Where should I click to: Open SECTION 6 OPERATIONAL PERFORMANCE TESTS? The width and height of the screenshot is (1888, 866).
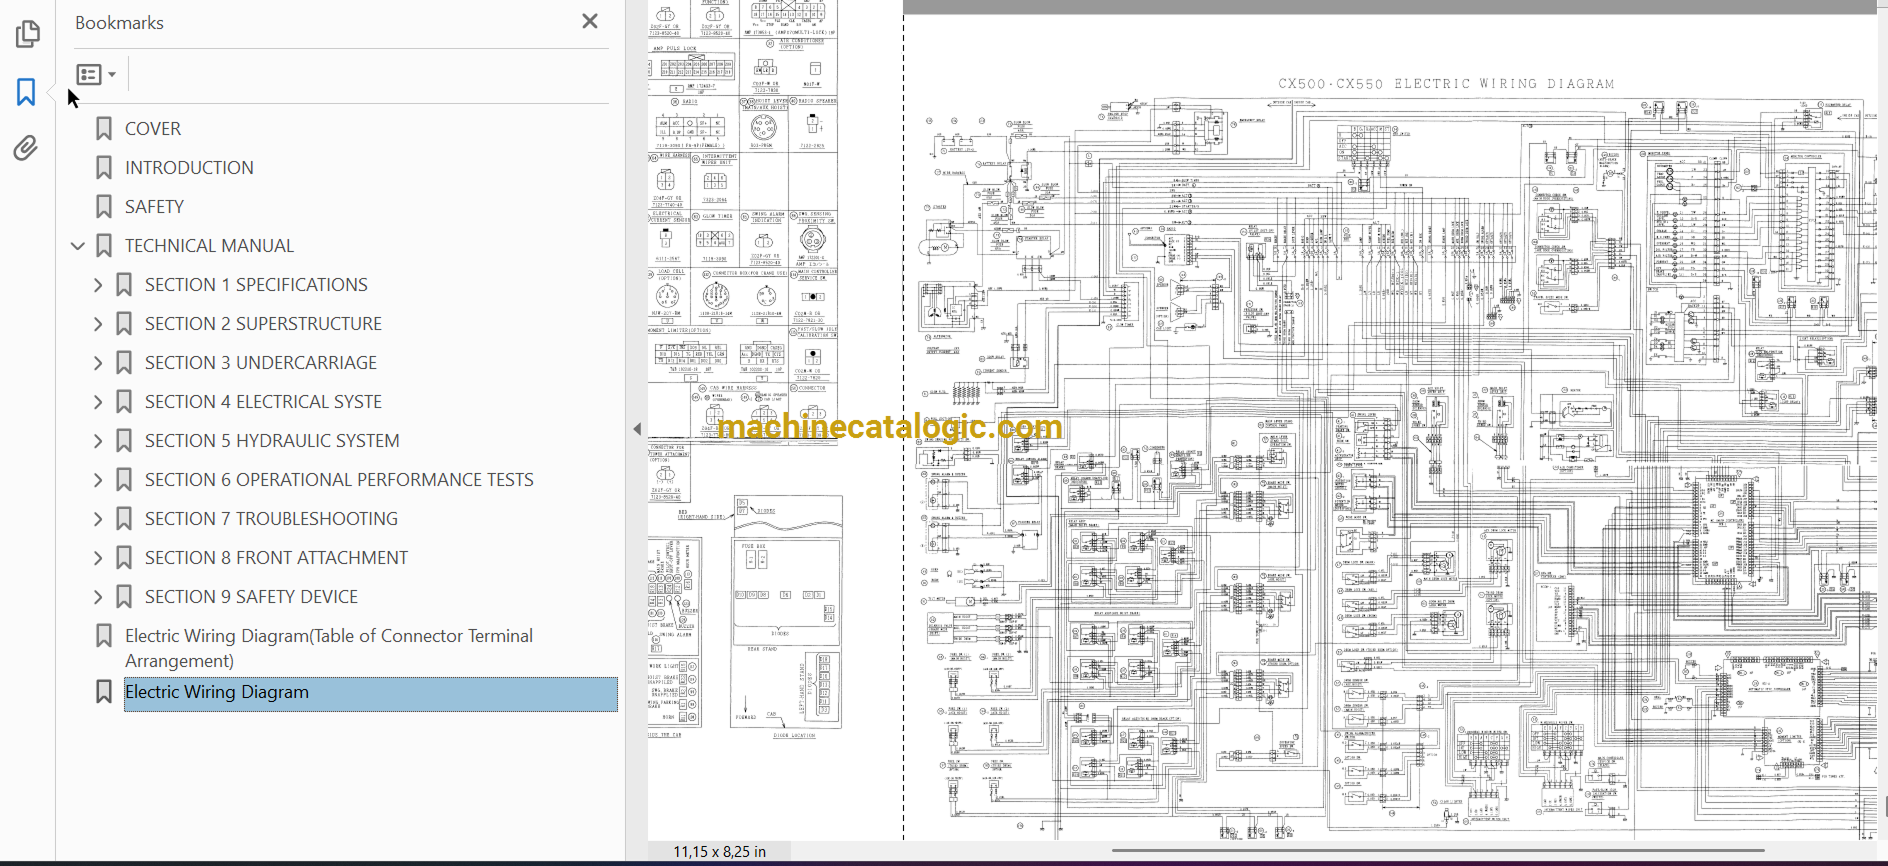[339, 480]
